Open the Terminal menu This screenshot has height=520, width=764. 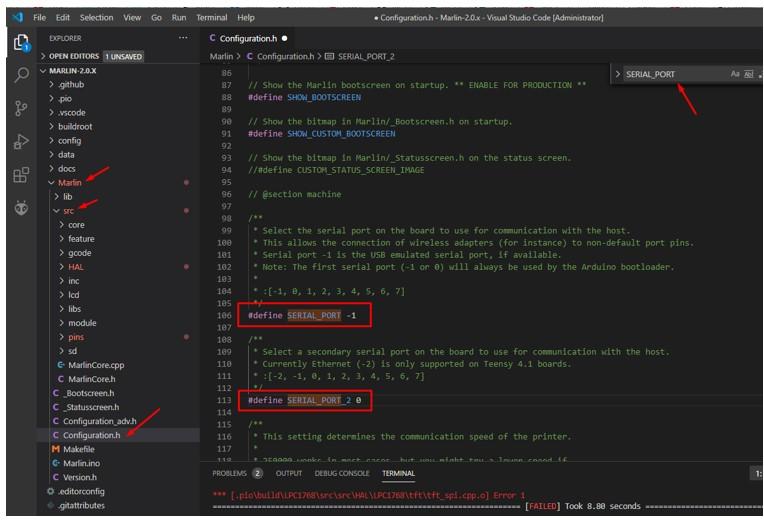[x=211, y=18]
